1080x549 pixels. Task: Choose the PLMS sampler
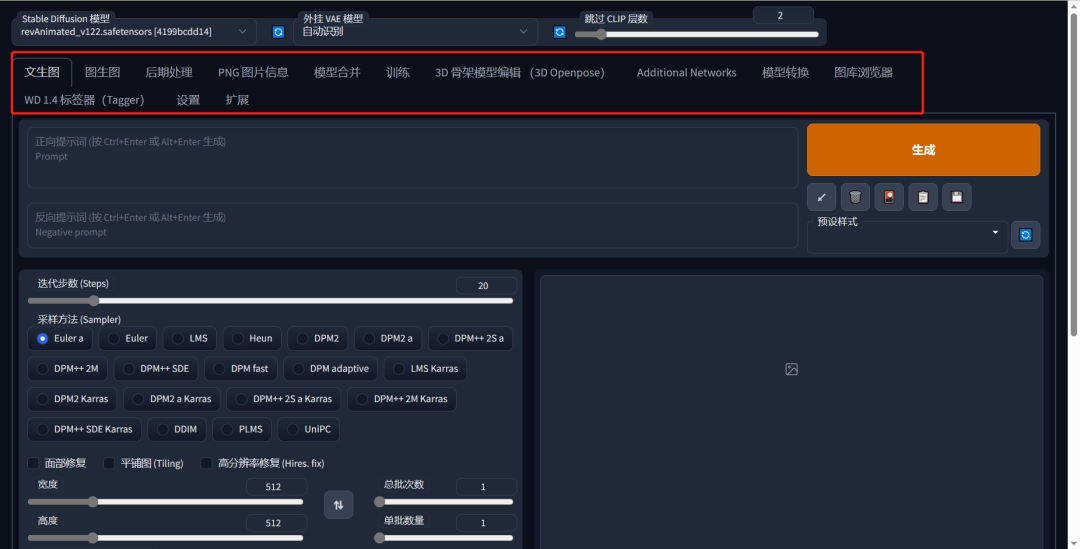pyautogui.click(x=242, y=429)
